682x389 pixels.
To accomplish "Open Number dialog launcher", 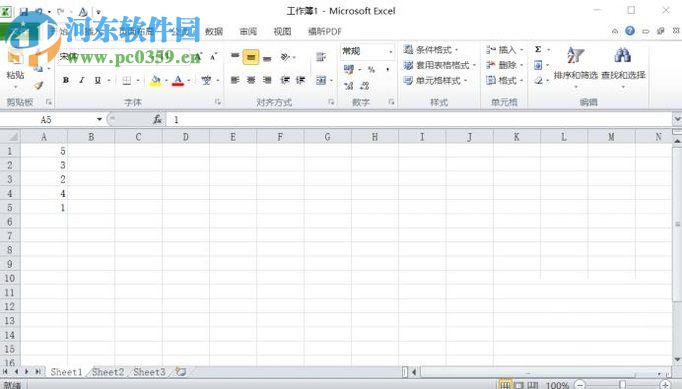I will (391, 102).
